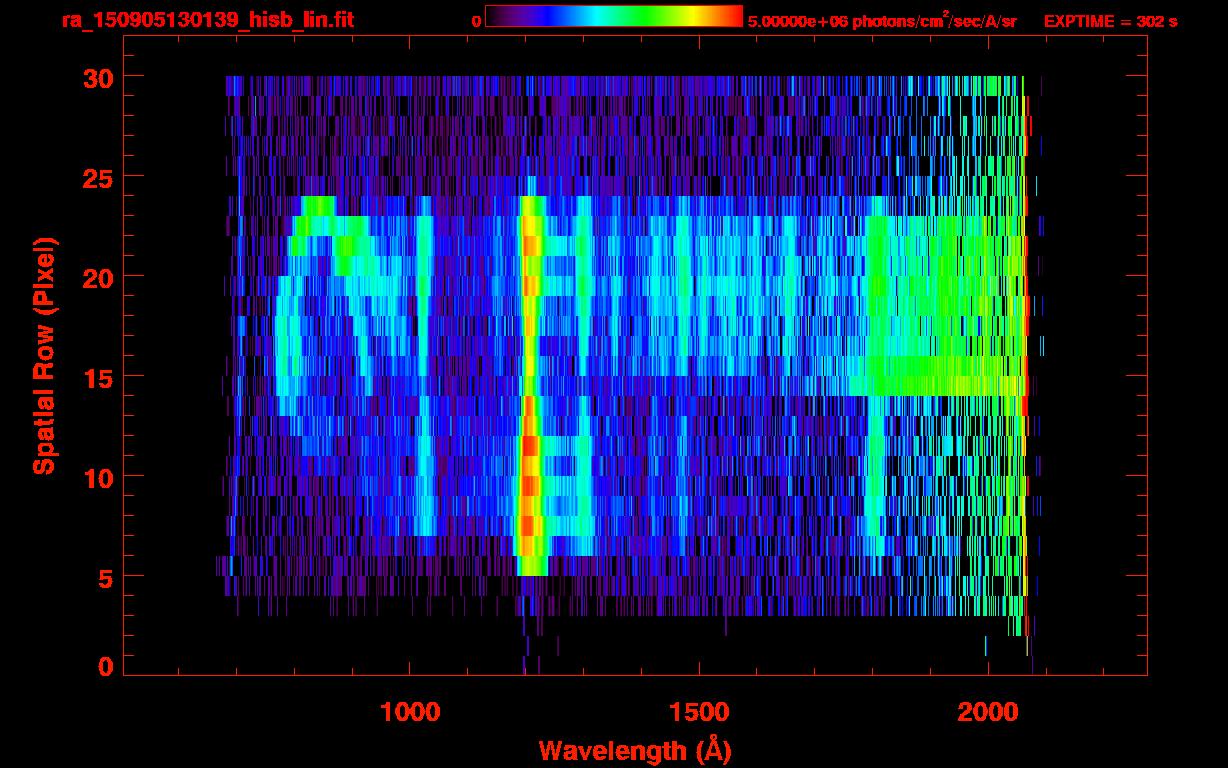Click the file name title ra_150905130139_hisb_lin.fit
The width and height of the screenshot is (1228, 768).
(207, 20)
